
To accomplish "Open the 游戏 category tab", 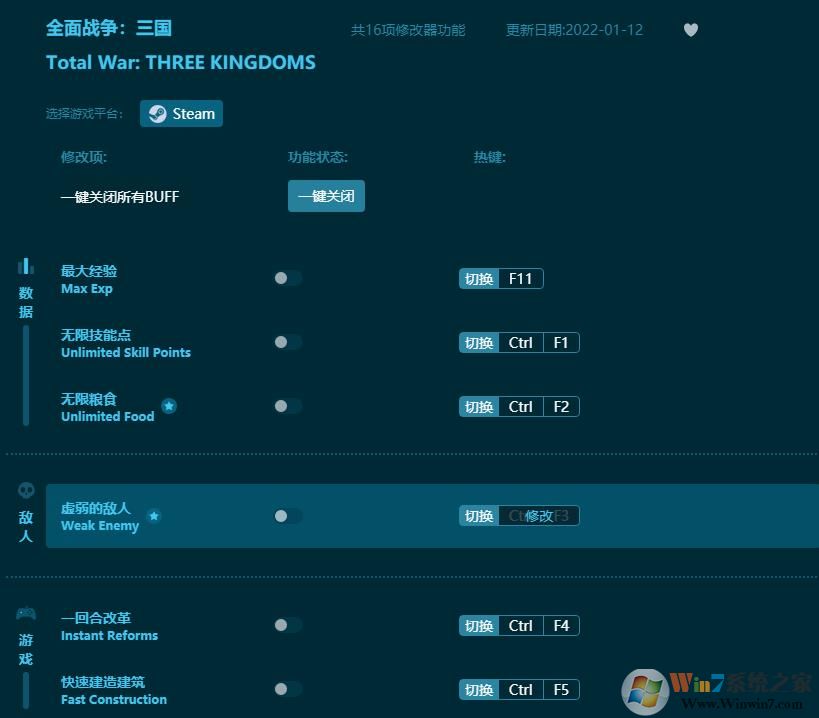I will 25,647.
